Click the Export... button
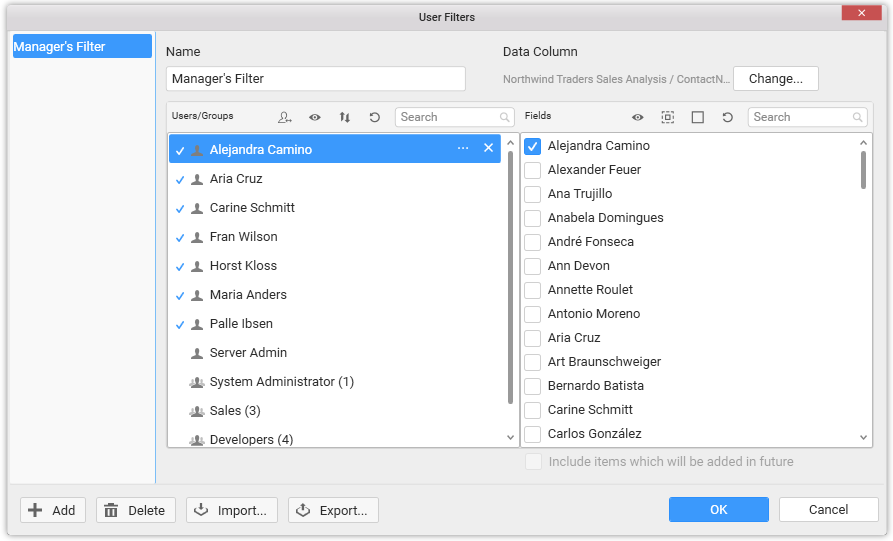The width and height of the screenshot is (893, 541). 333,510
